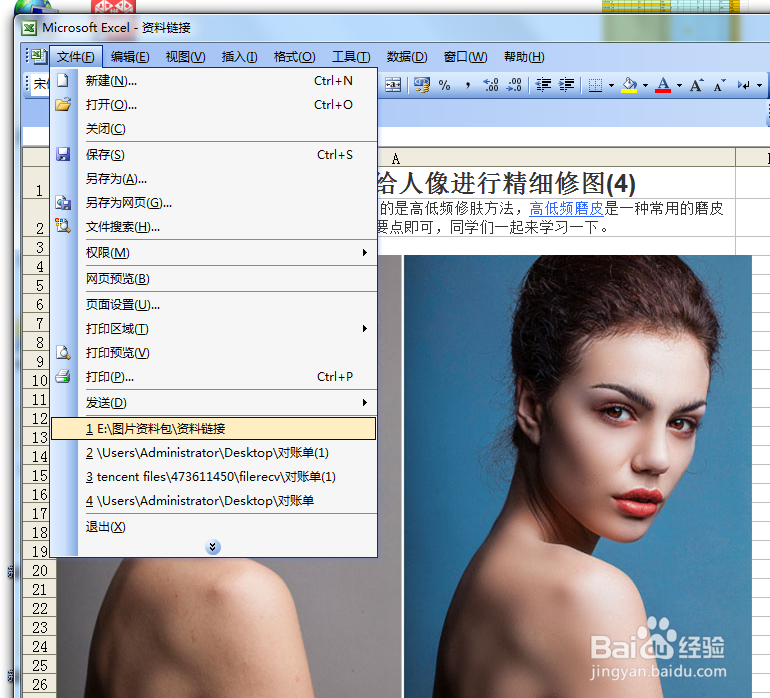Open recent file 1 E:\图片资料包\资料链接

point(214,428)
